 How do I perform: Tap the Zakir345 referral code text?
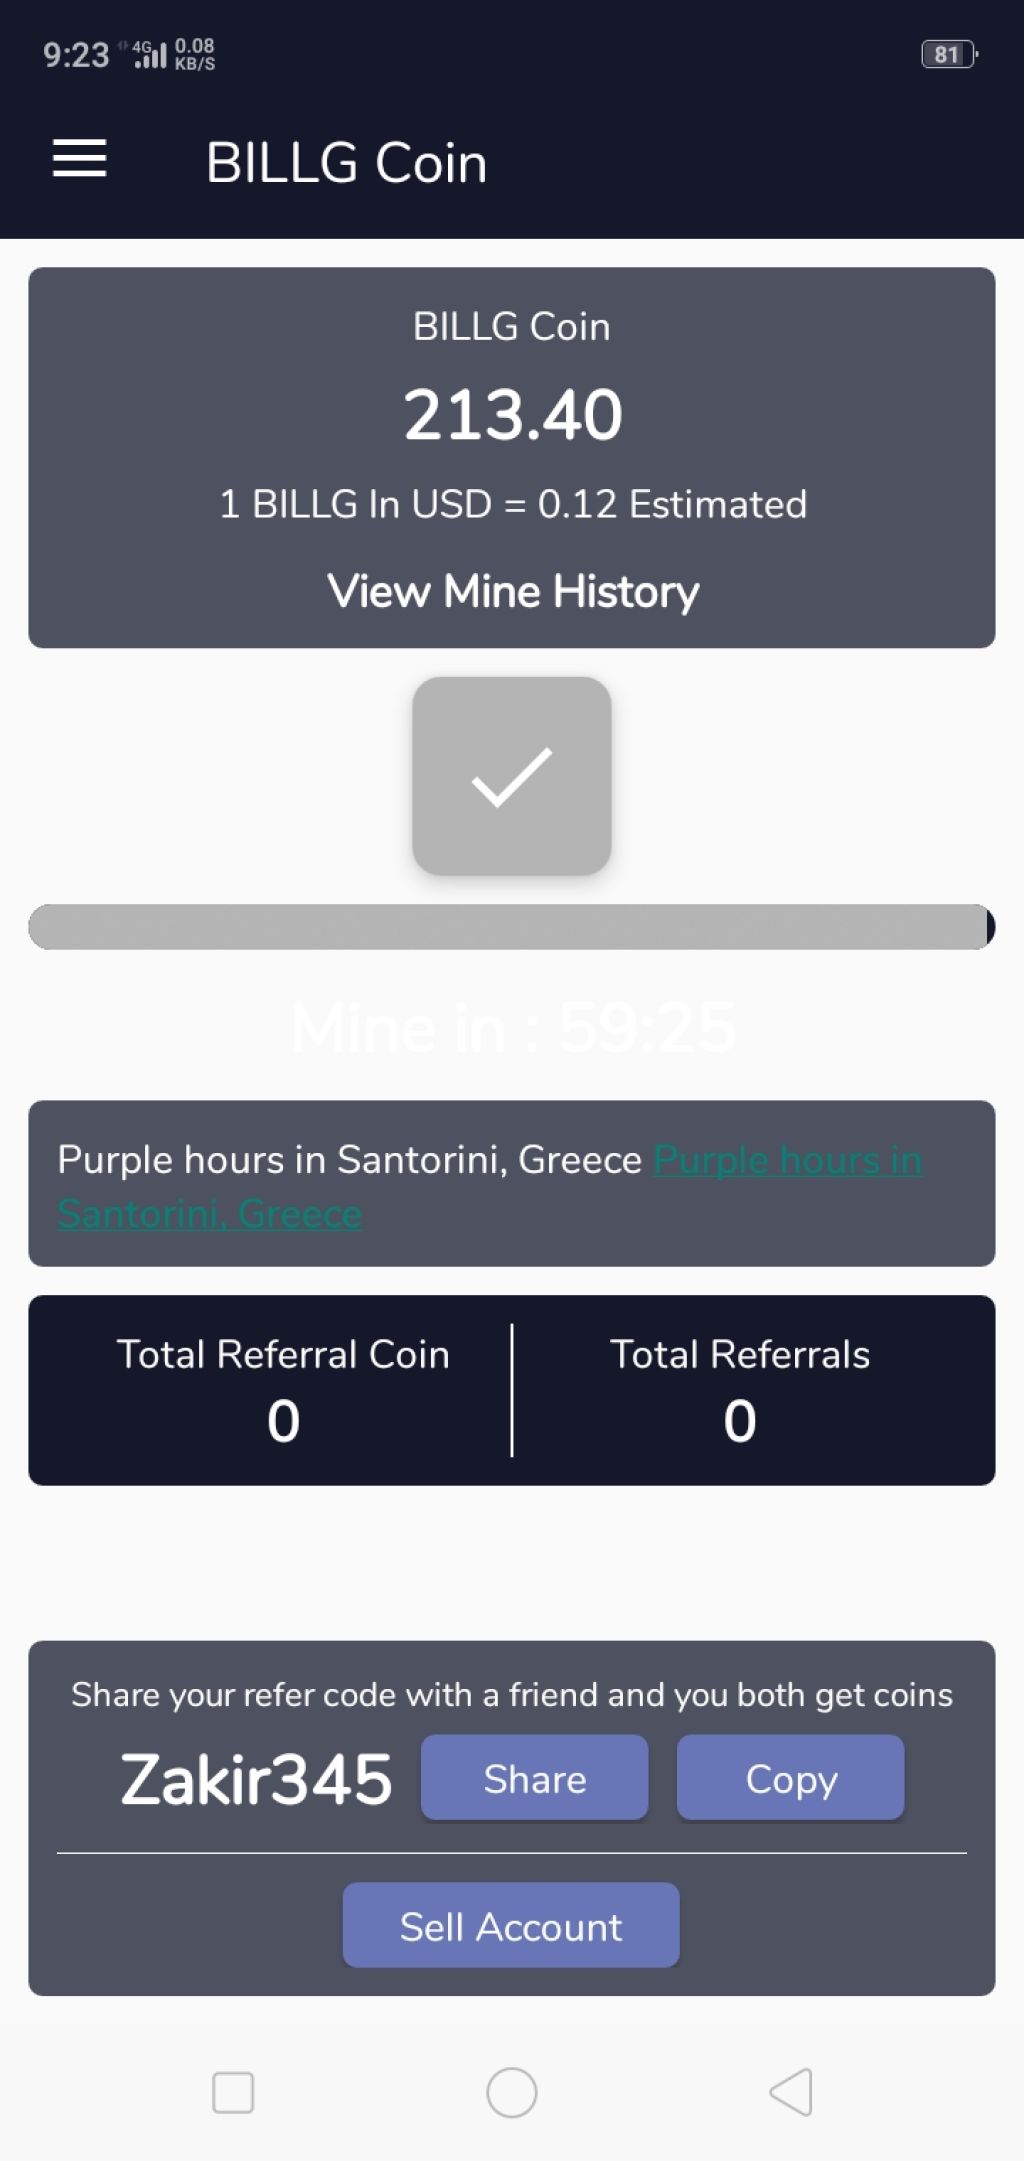pos(256,1779)
